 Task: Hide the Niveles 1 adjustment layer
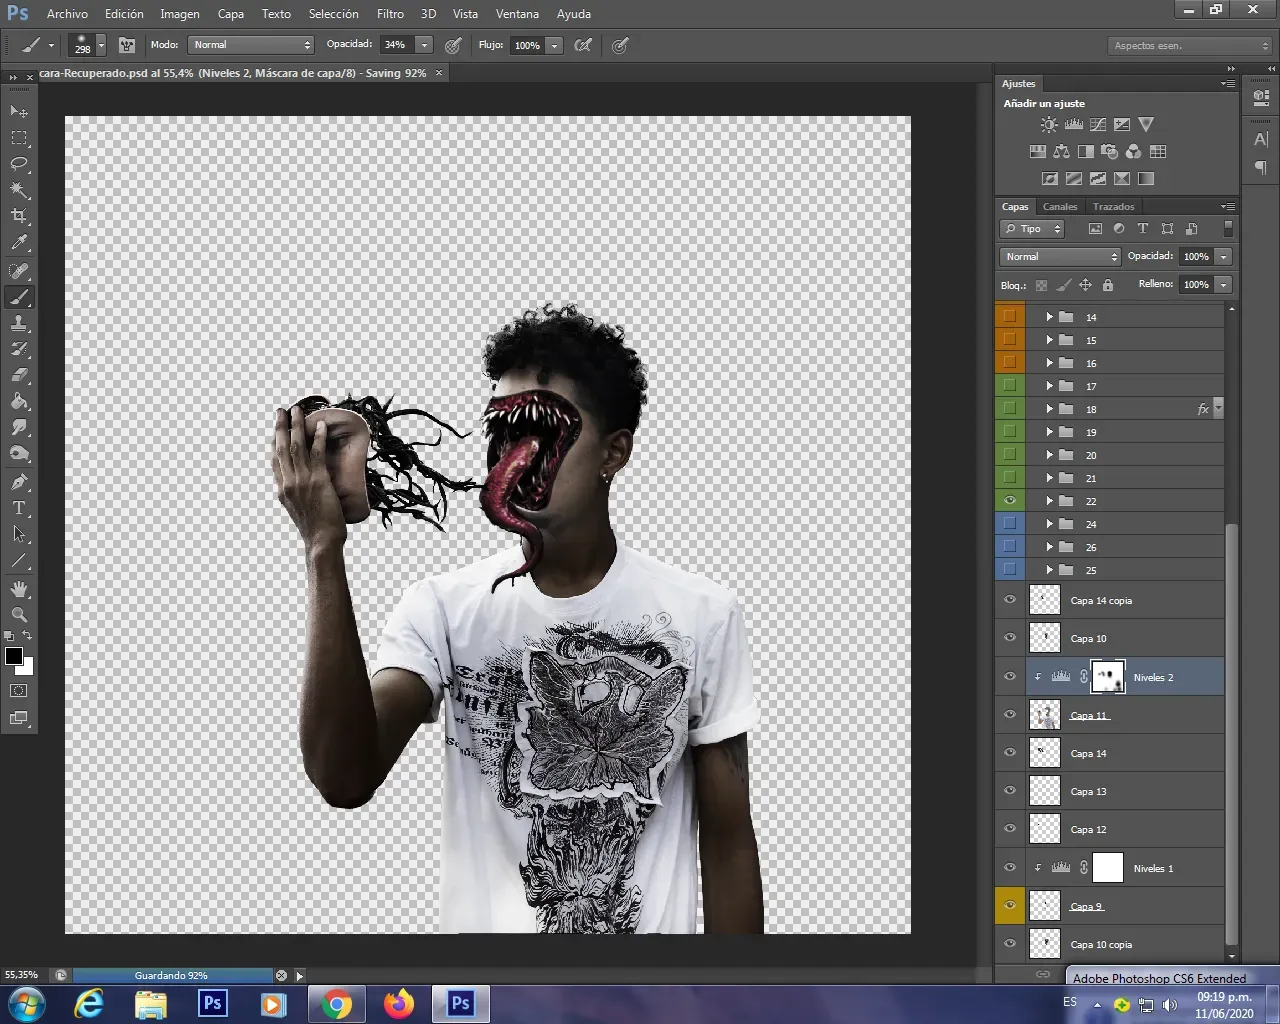pos(1010,868)
